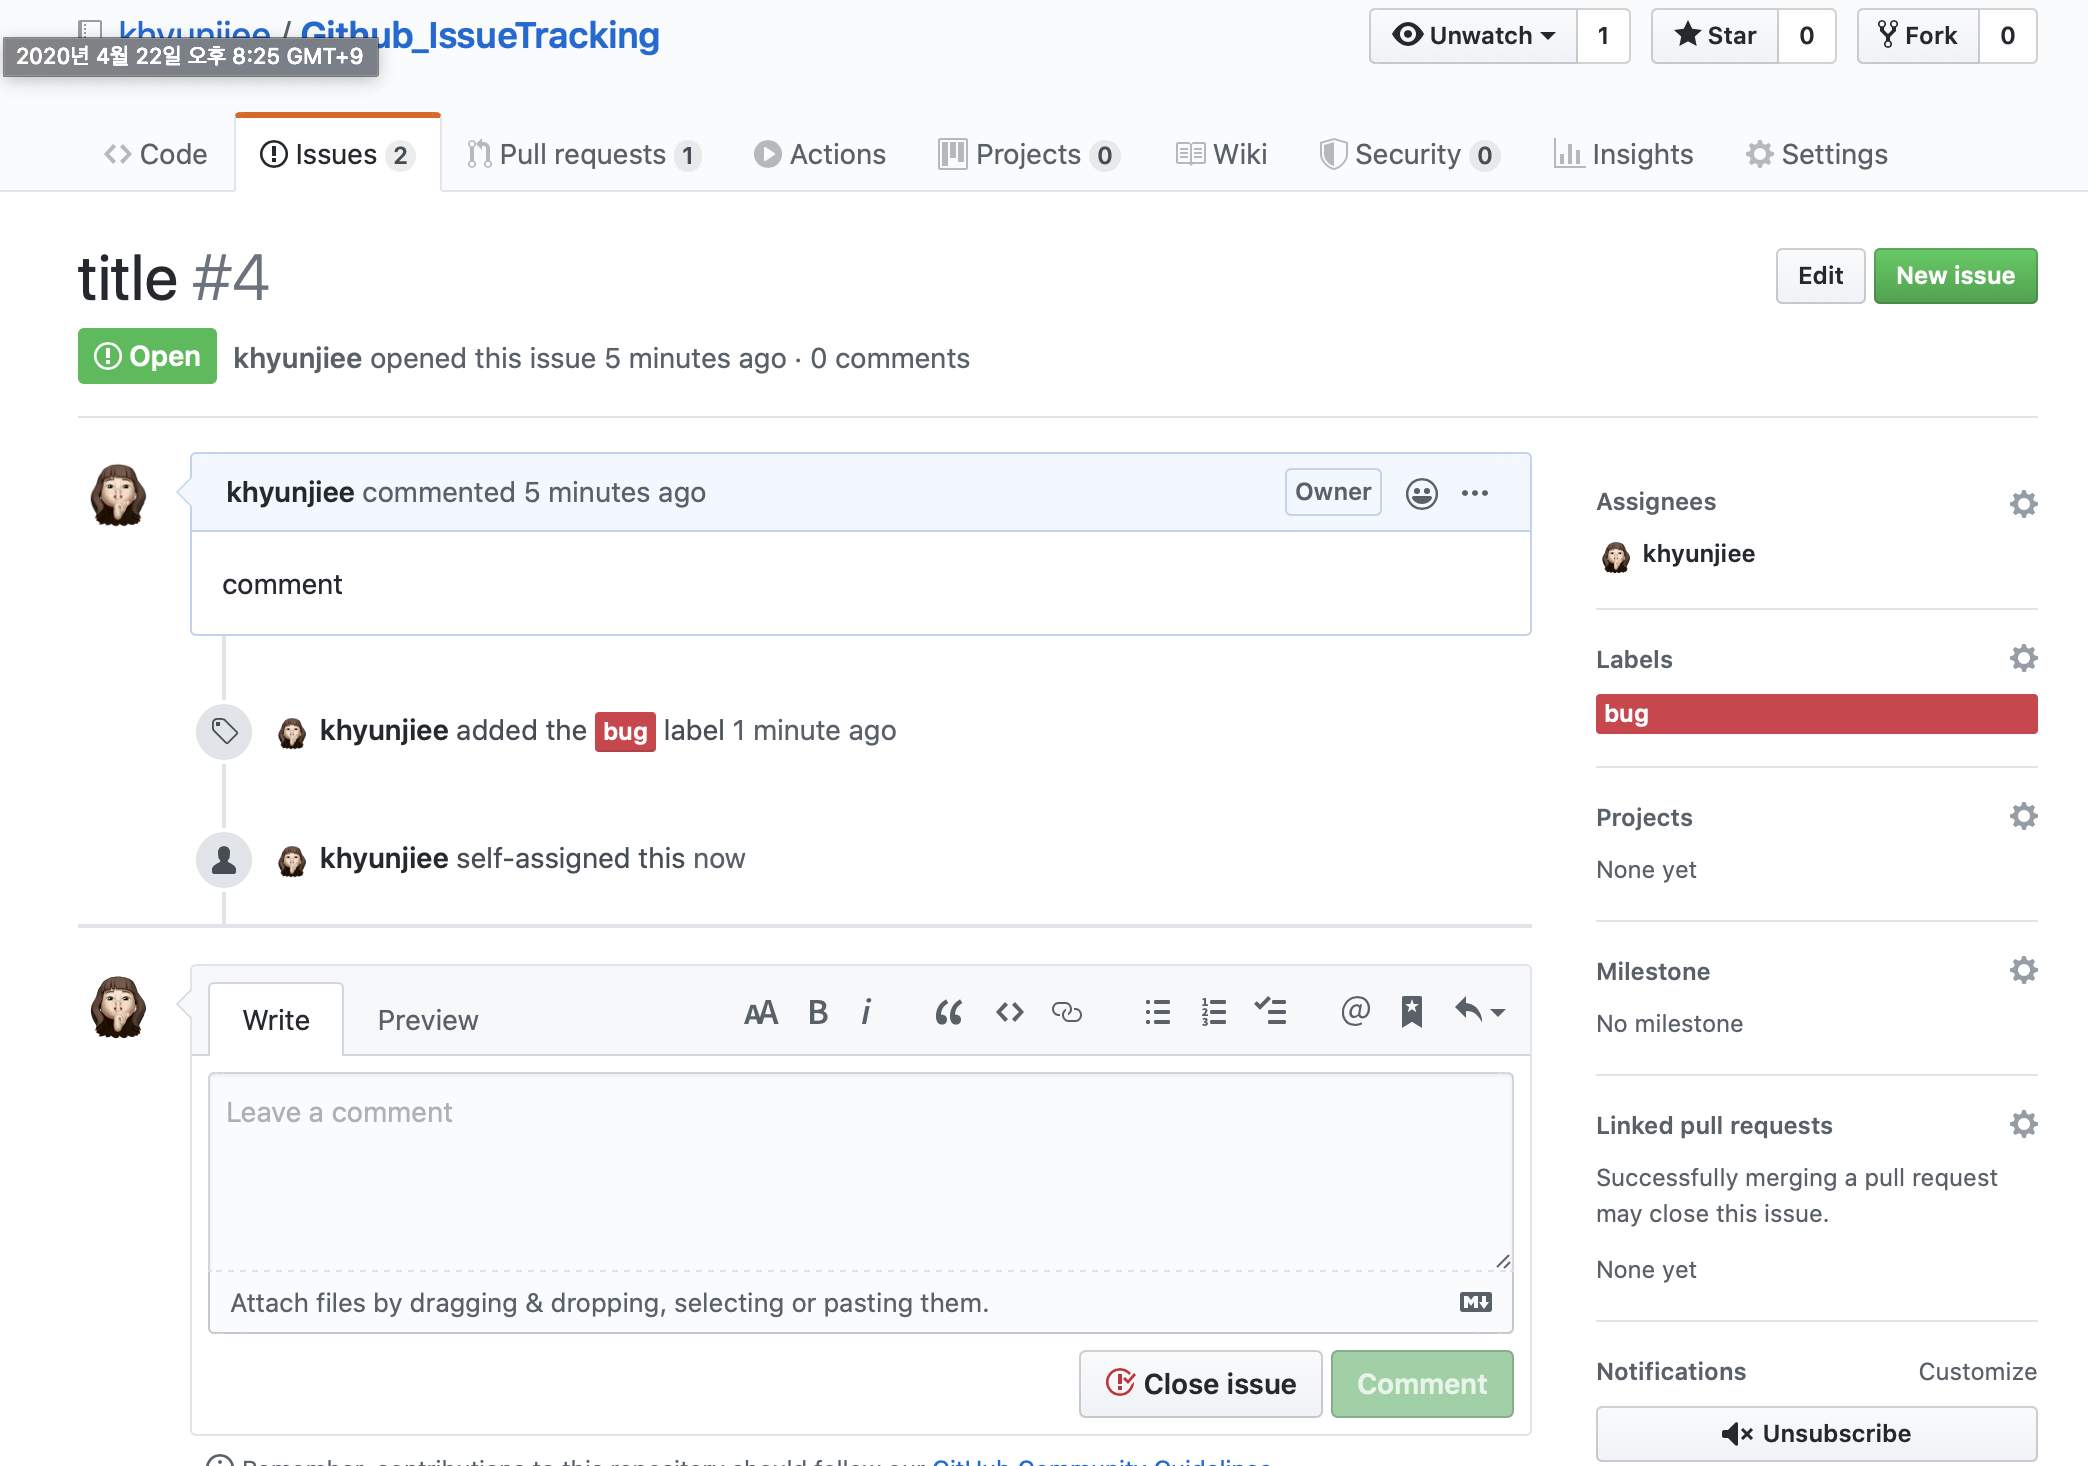Mention a user with the @ icon
2088x1466 pixels.
(x=1355, y=1012)
